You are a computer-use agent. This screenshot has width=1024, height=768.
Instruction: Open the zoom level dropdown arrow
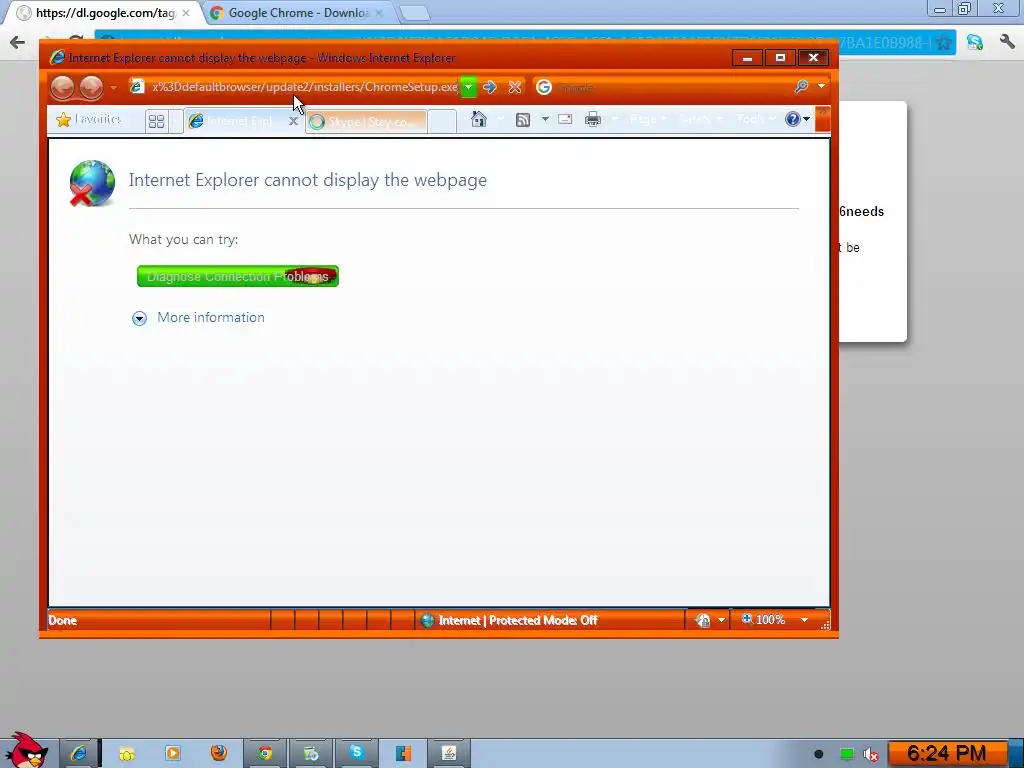click(805, 620)
